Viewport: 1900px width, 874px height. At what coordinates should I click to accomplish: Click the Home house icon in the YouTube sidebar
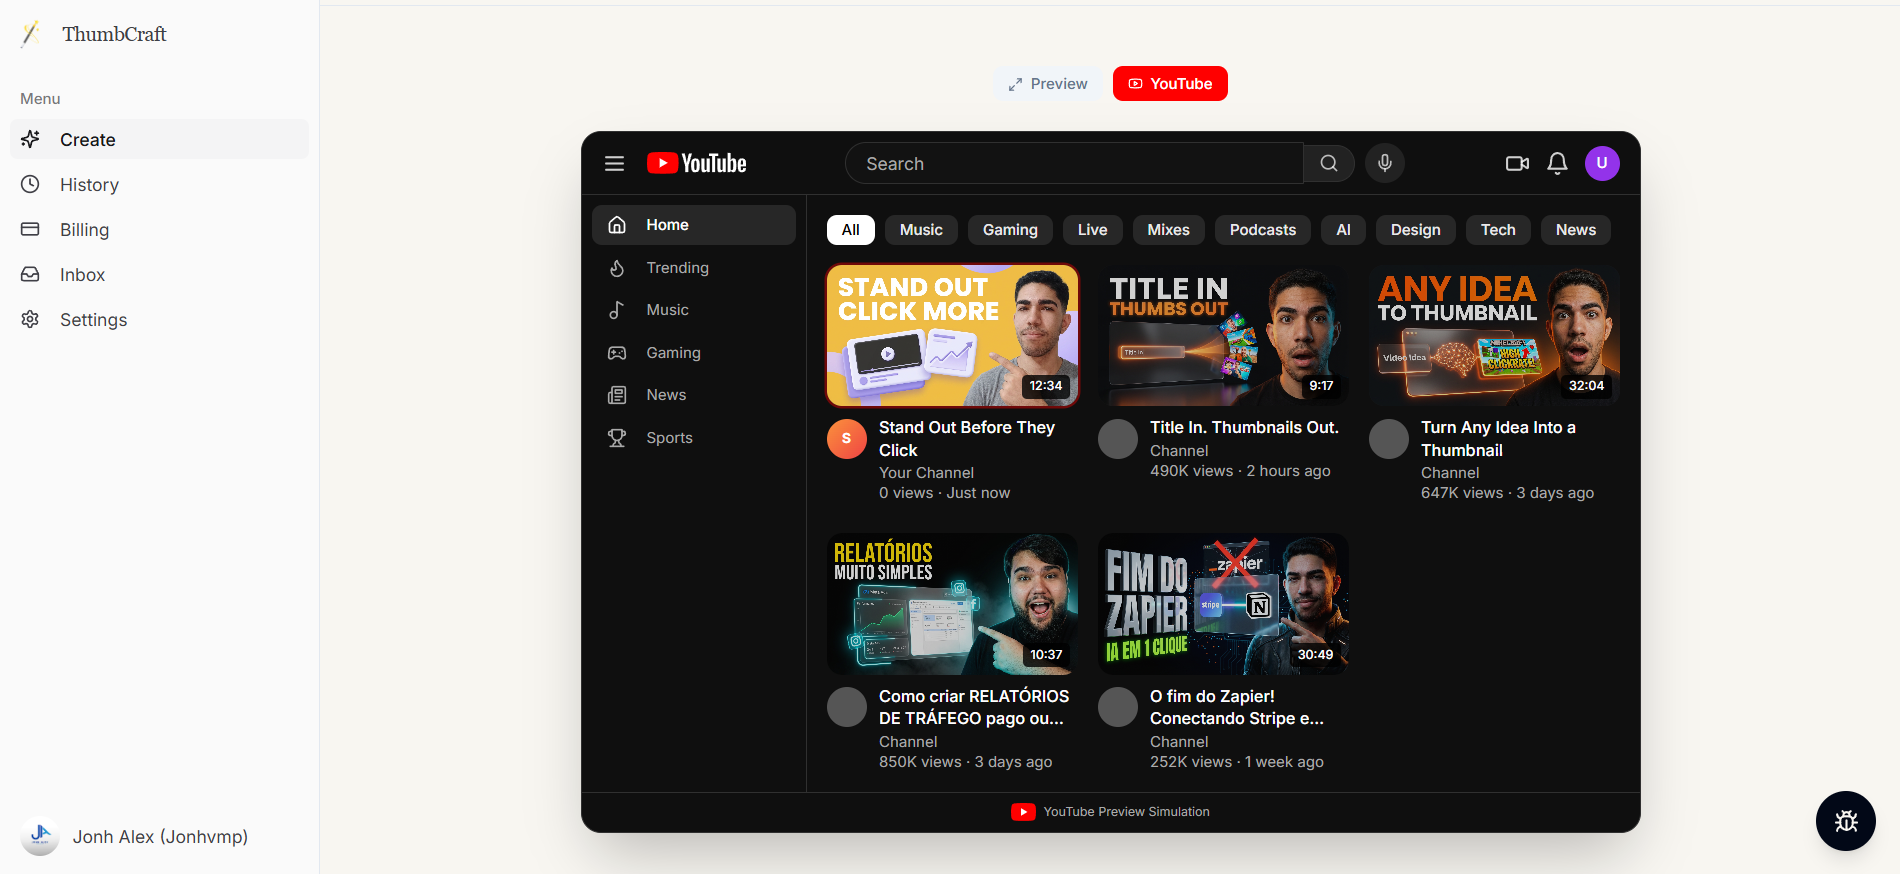617,225
